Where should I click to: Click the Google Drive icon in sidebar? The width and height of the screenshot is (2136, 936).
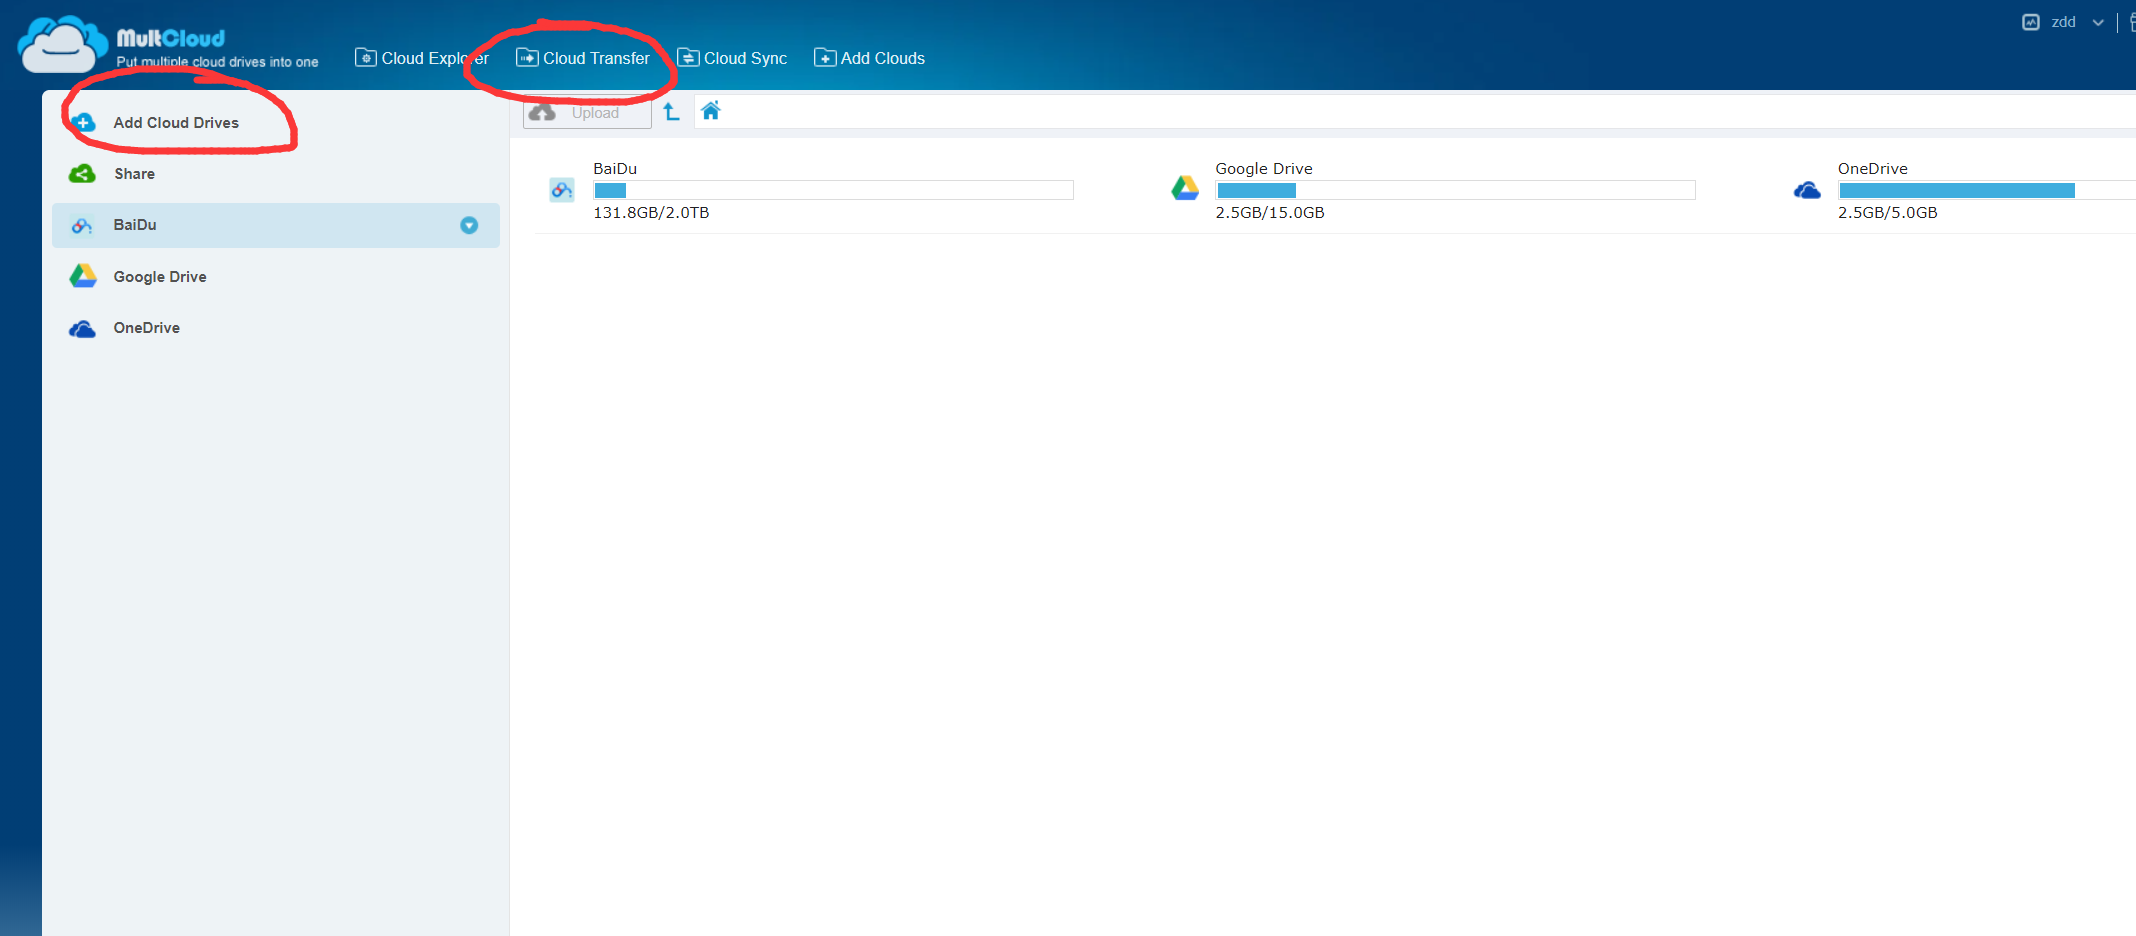coord(83,276)
